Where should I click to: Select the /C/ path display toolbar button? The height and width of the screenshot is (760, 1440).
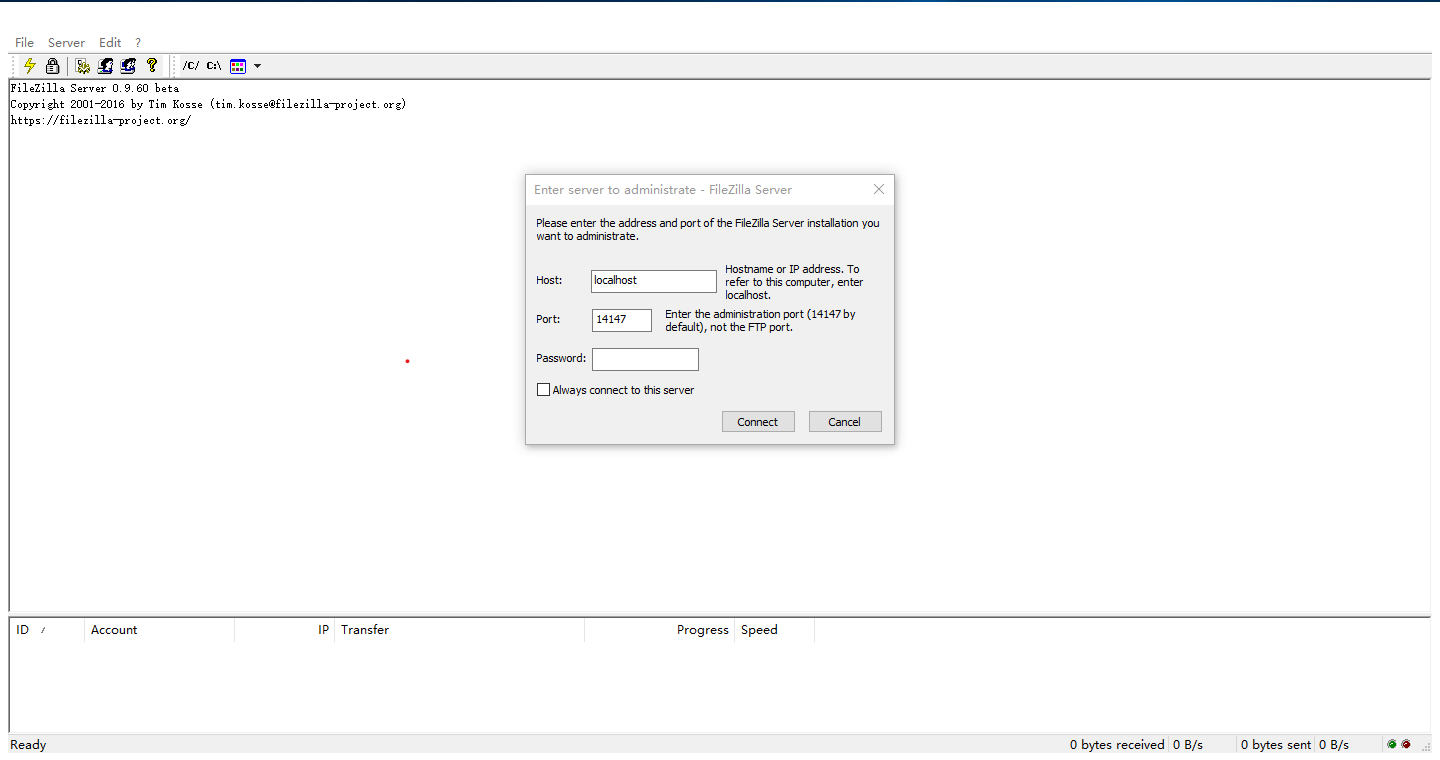(x=190, y=66)
